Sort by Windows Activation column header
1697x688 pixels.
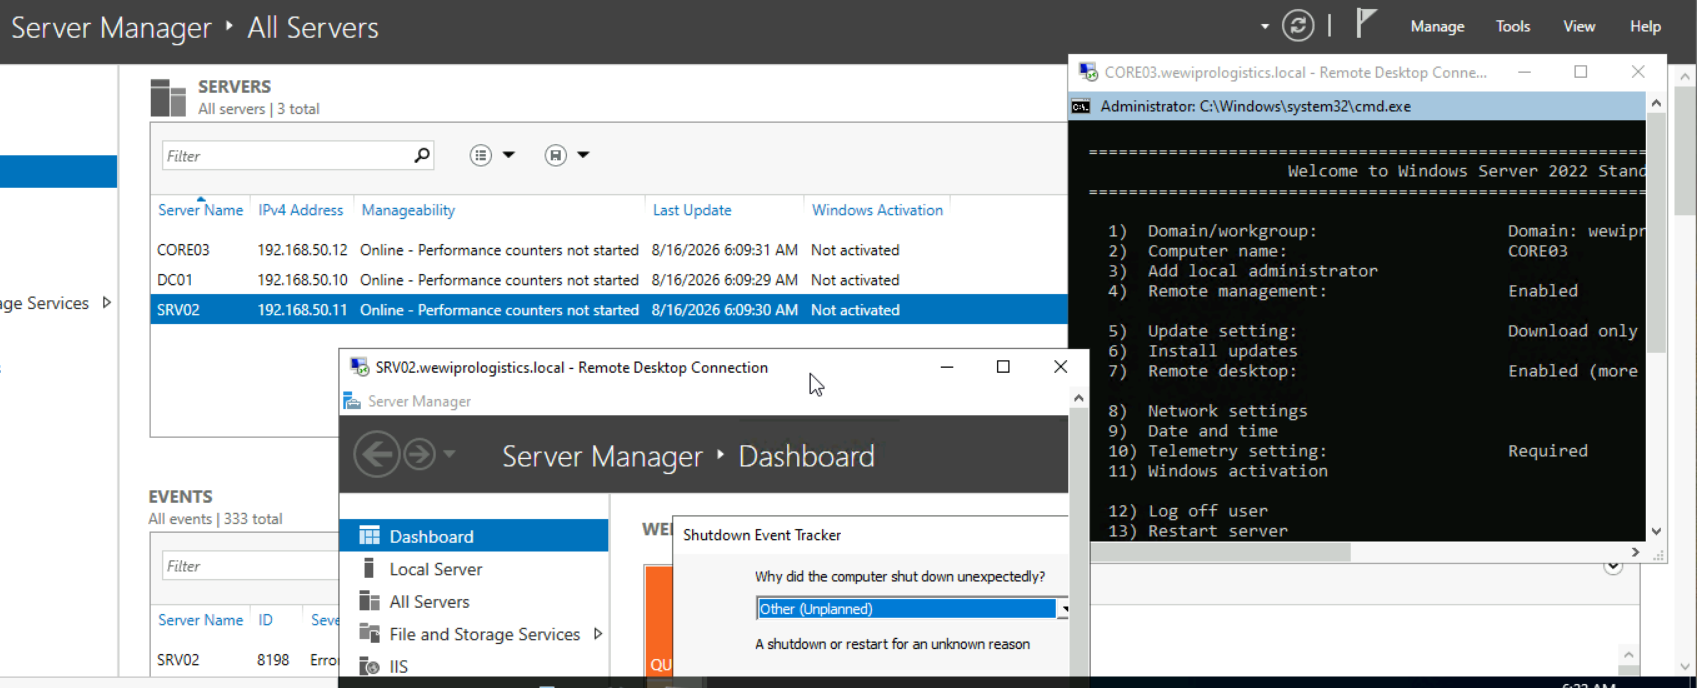(x=877, y=210)
